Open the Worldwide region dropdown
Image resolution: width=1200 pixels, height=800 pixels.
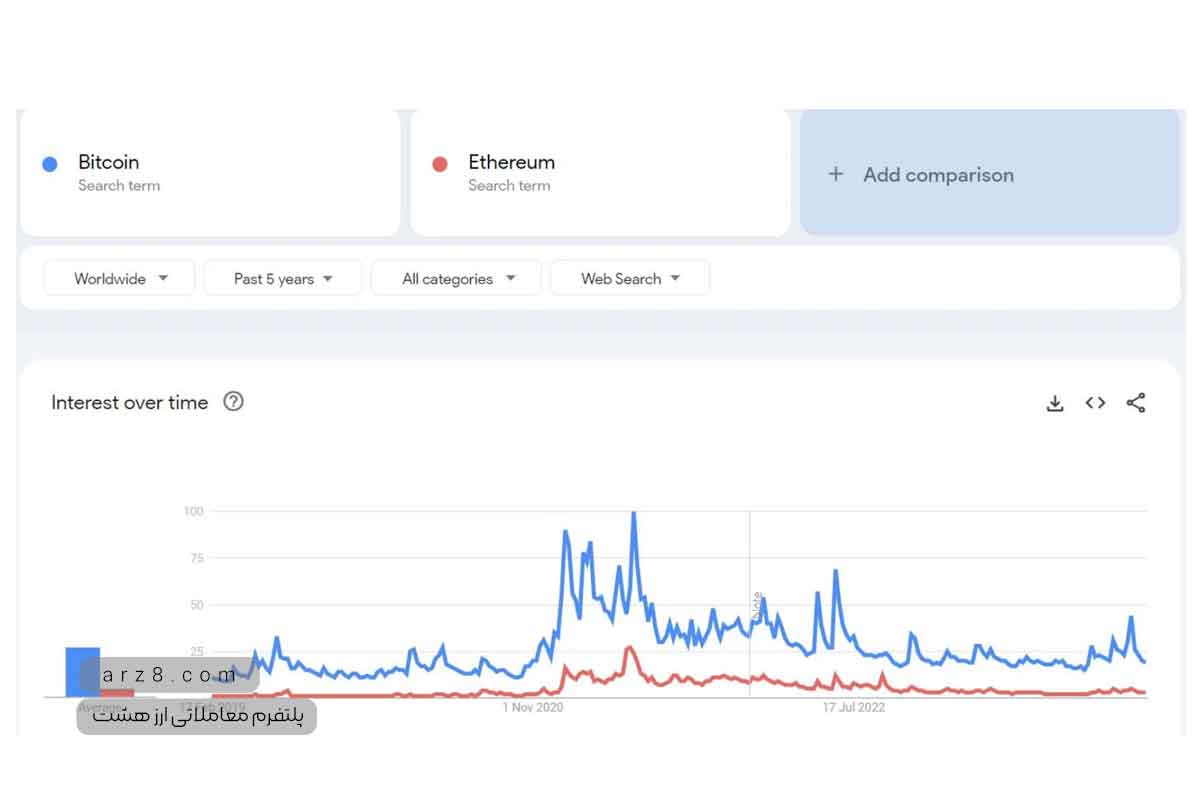[119, 279]
